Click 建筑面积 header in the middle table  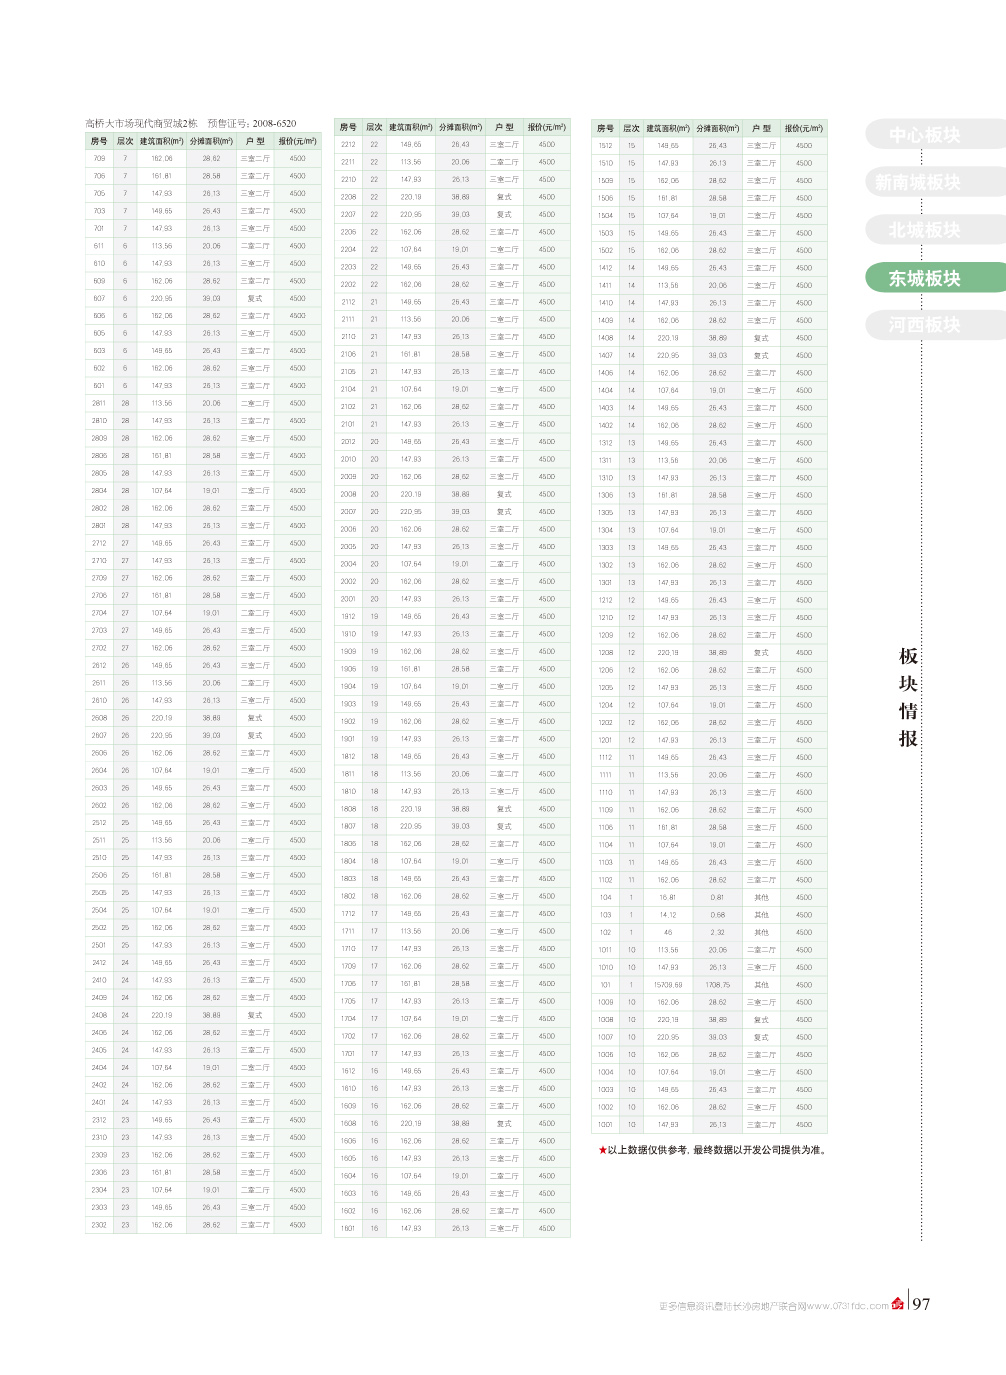coord(410,127)
